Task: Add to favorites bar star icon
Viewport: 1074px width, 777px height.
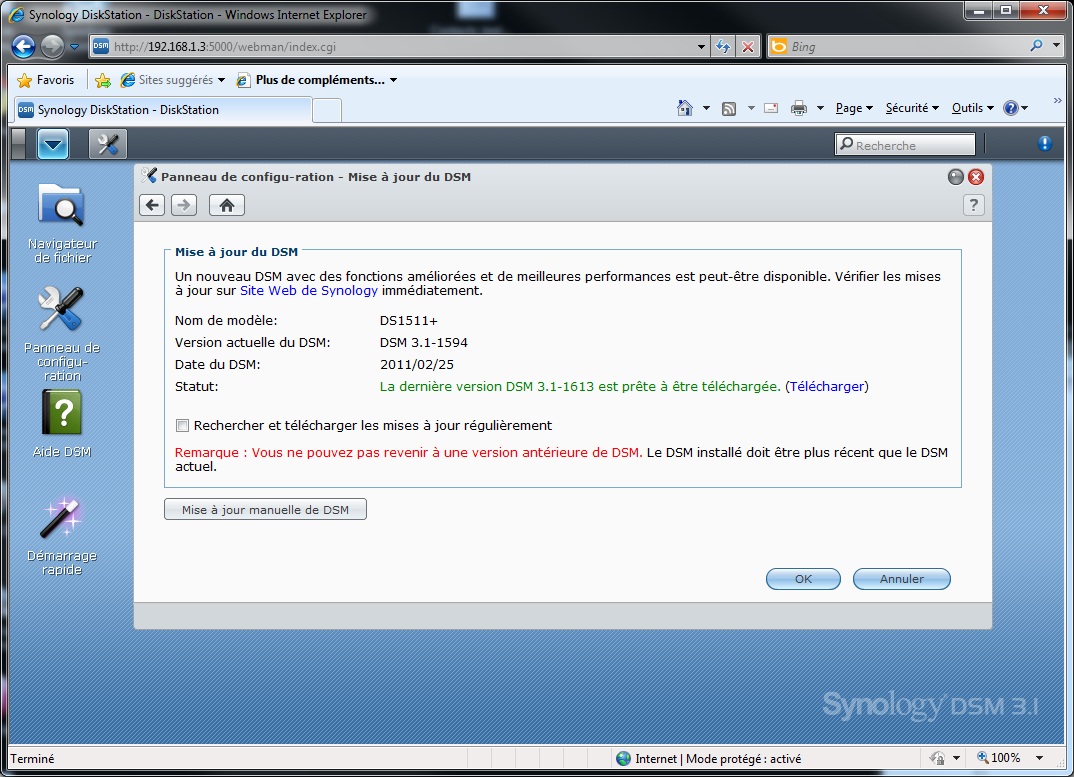Action: coord(103,81)
